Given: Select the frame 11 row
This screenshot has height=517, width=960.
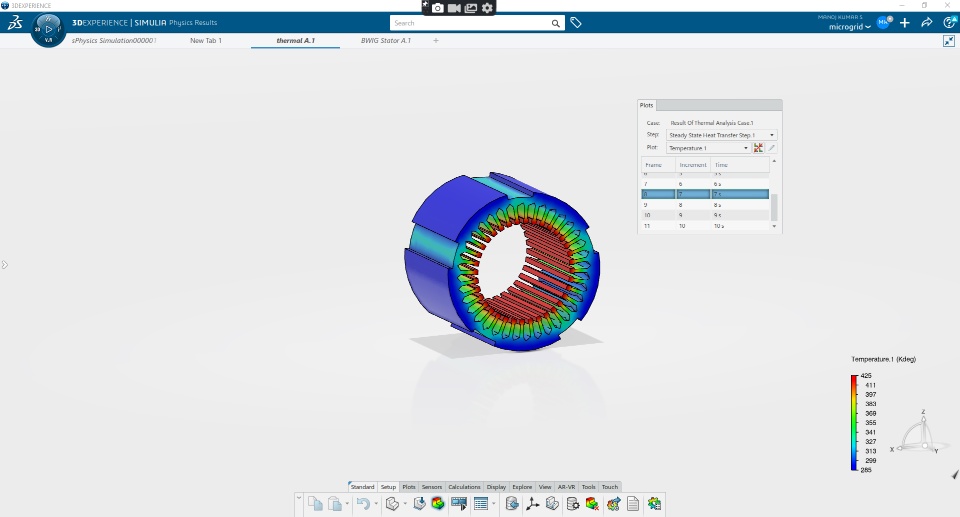Looking at the screenshot, I should pos(705,226).
